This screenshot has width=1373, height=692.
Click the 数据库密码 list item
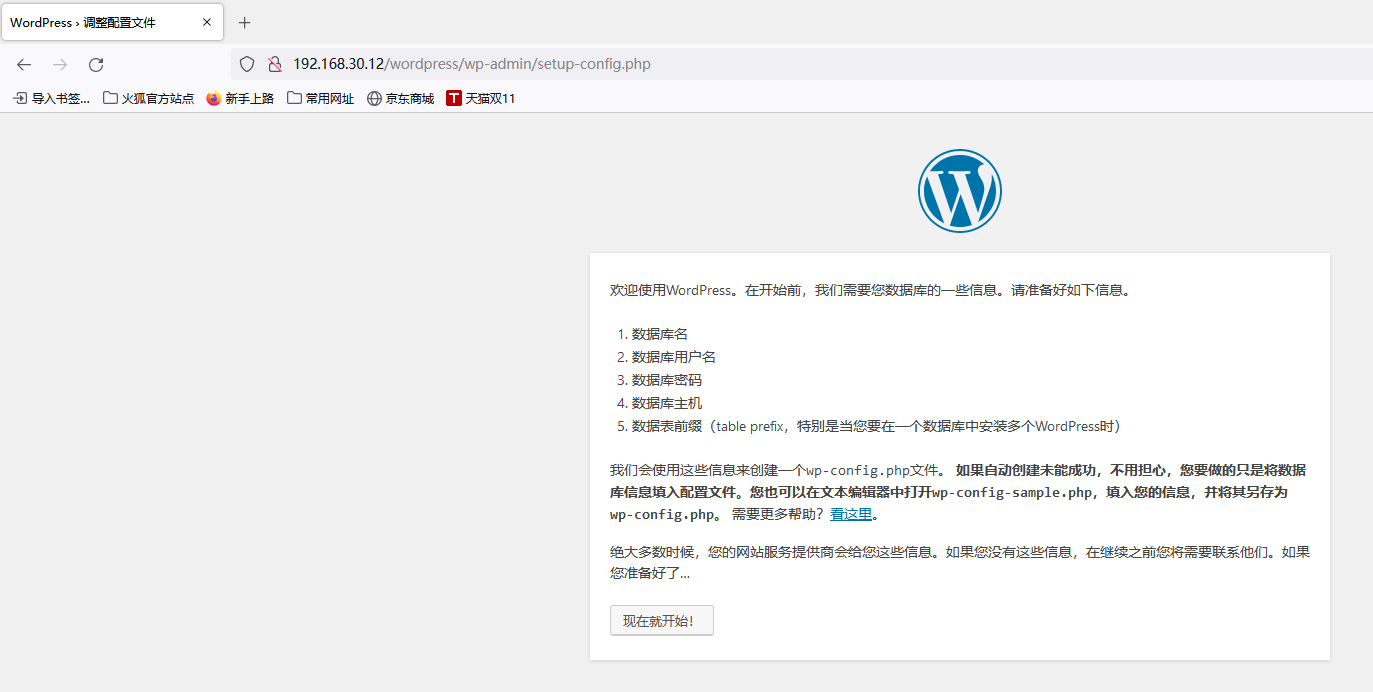[667, 380]
